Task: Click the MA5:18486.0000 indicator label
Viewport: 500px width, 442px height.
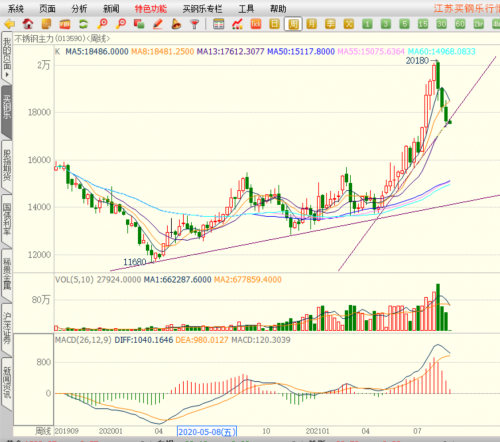Action: pos(97,51)
